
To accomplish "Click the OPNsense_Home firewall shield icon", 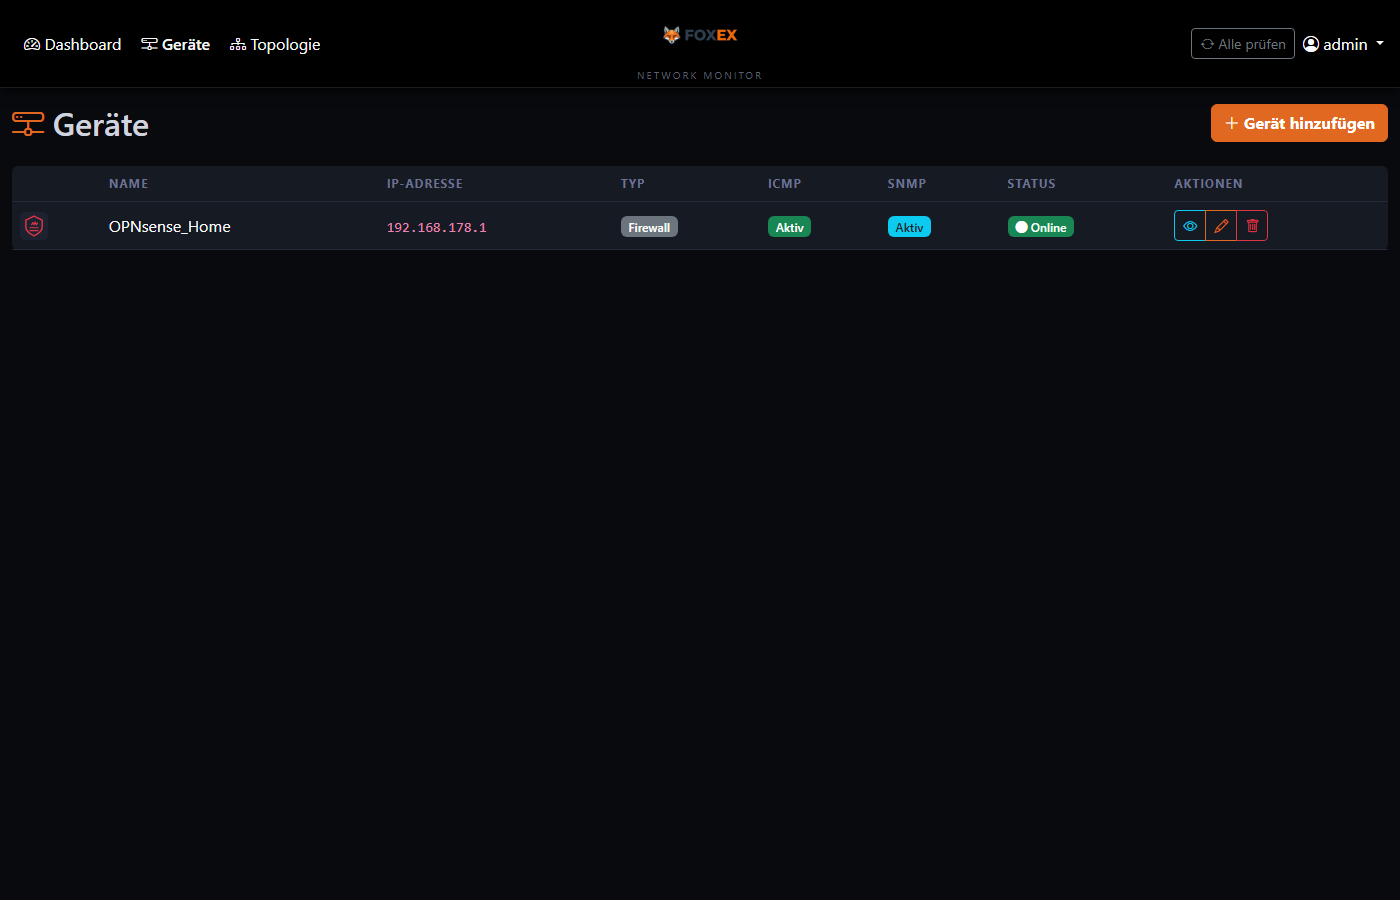I will click(34, 226).
